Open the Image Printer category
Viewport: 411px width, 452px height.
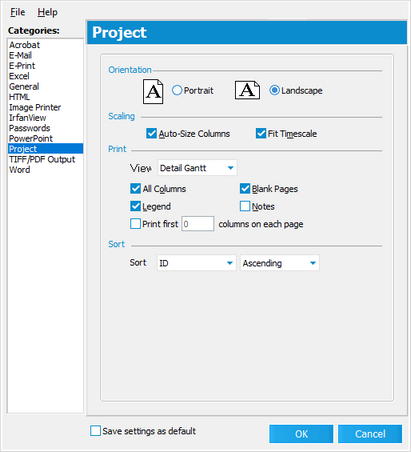tap(45, 107)
